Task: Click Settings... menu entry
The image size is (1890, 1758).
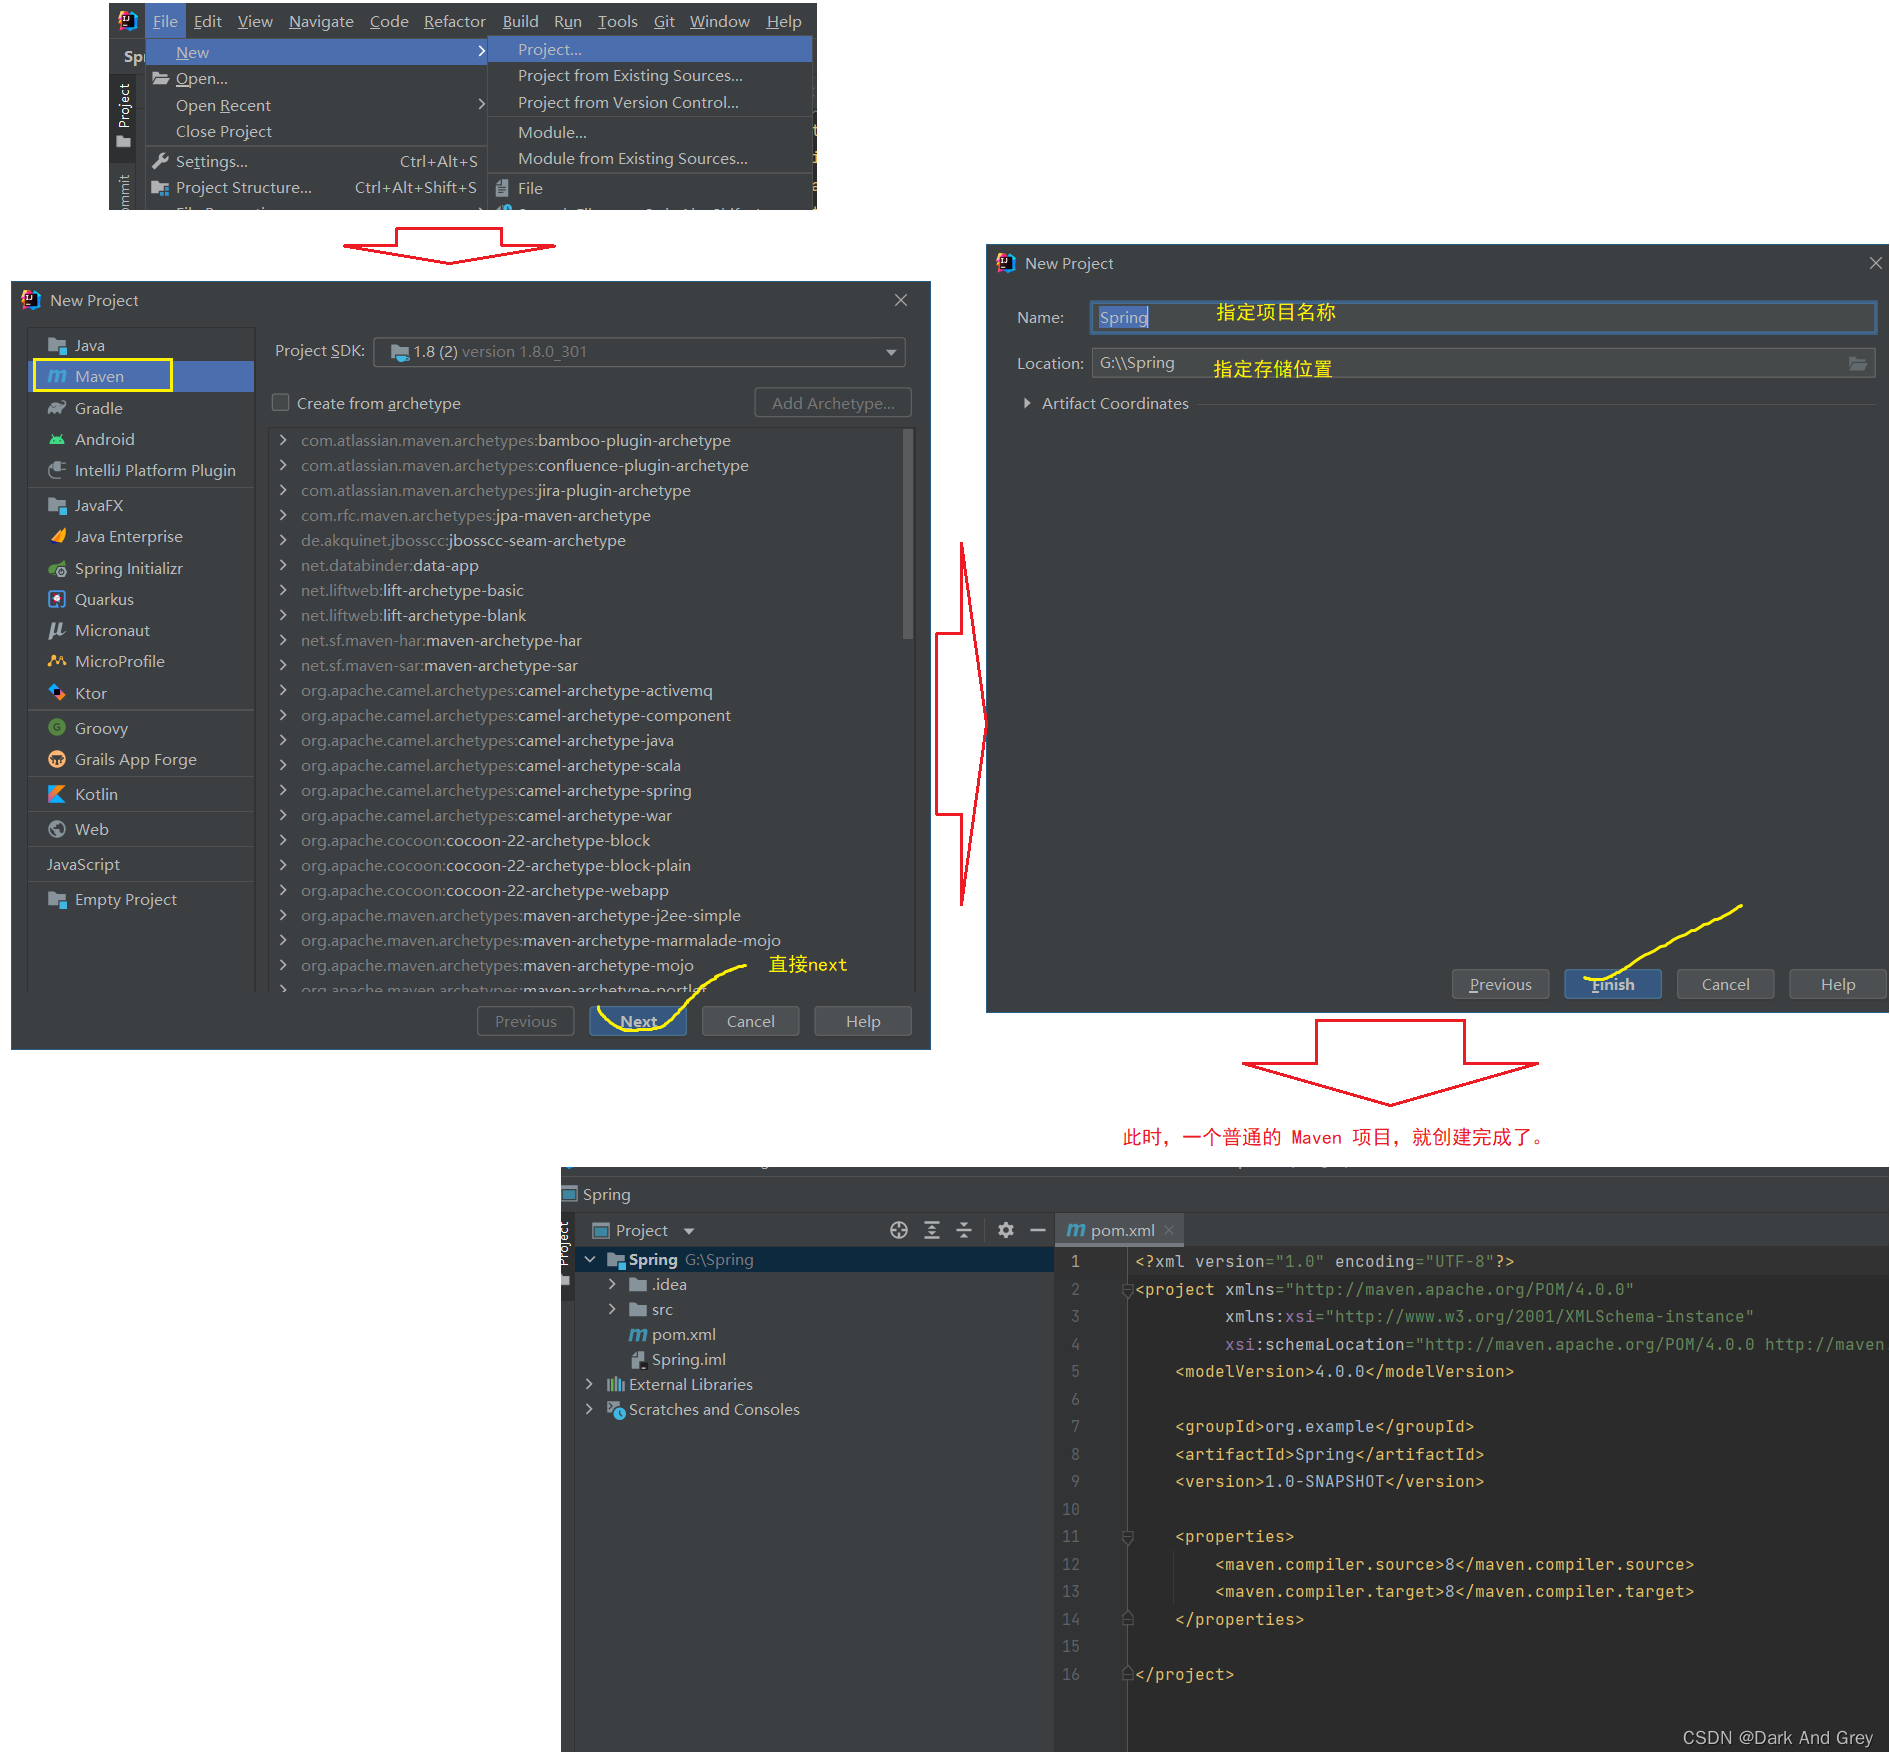Action: [317, 161]
